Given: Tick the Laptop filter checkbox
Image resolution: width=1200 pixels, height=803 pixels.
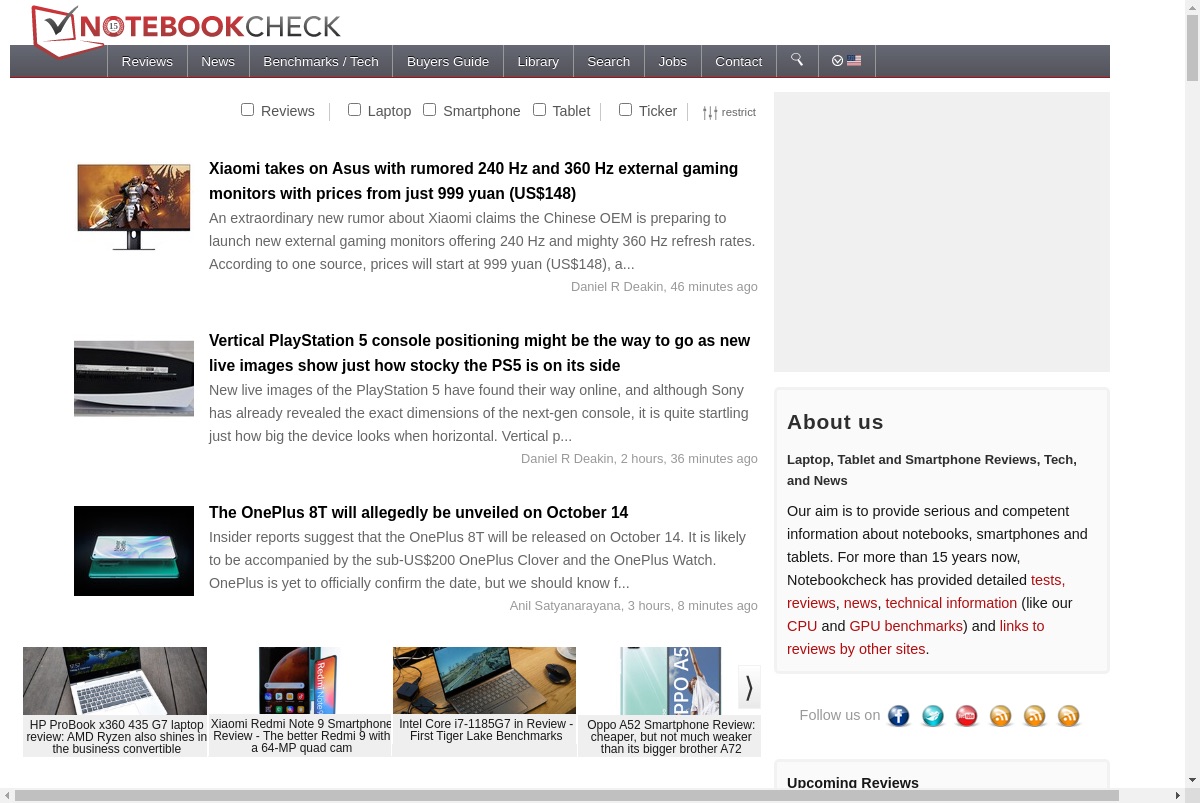Looking at the screenshot, I should 354,109.
